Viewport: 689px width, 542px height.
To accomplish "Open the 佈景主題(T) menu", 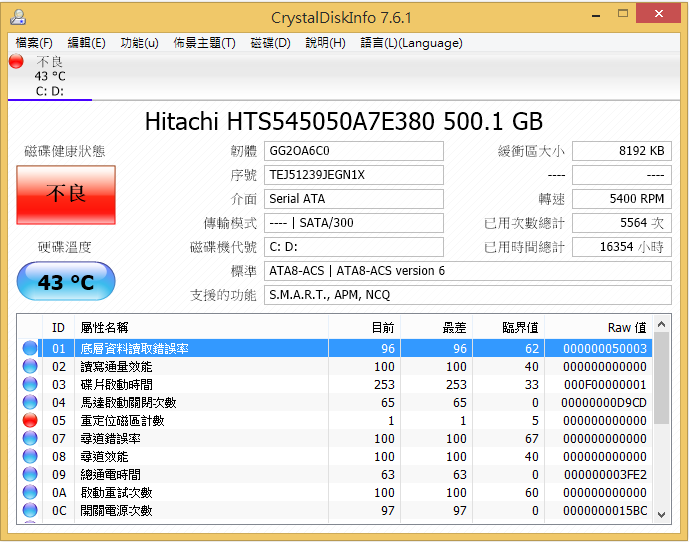I will click(204, 43).
